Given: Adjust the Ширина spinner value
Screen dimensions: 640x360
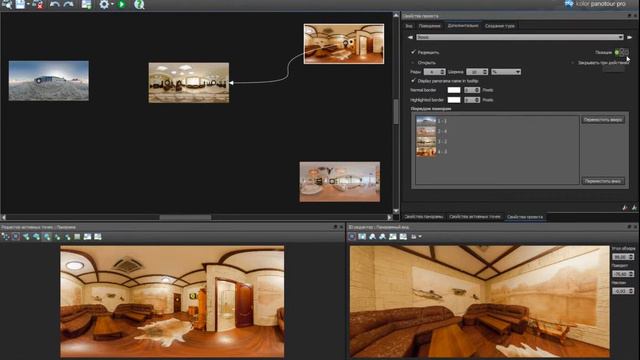Looking at the screenshot, I should (477, 72).
